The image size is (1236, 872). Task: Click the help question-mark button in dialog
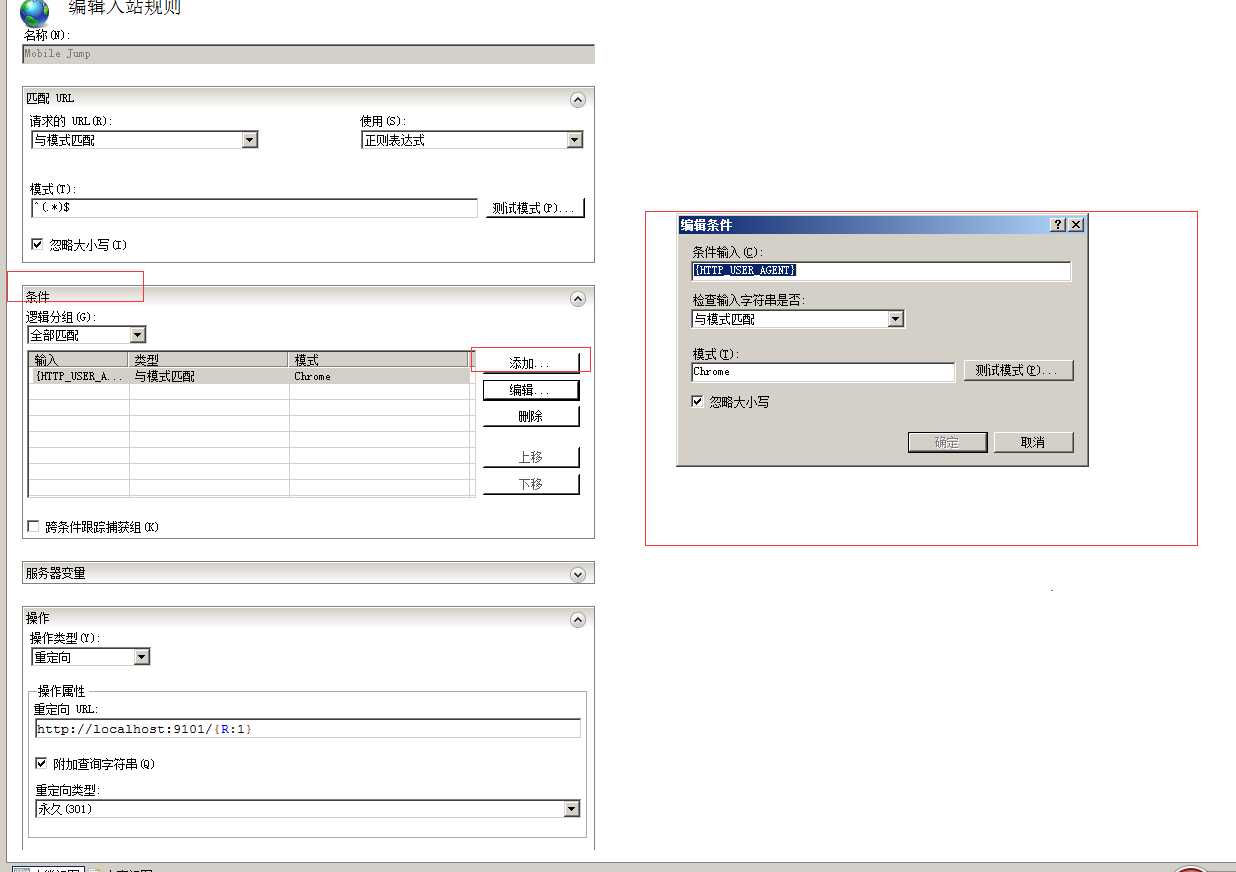click(1058, 225)
